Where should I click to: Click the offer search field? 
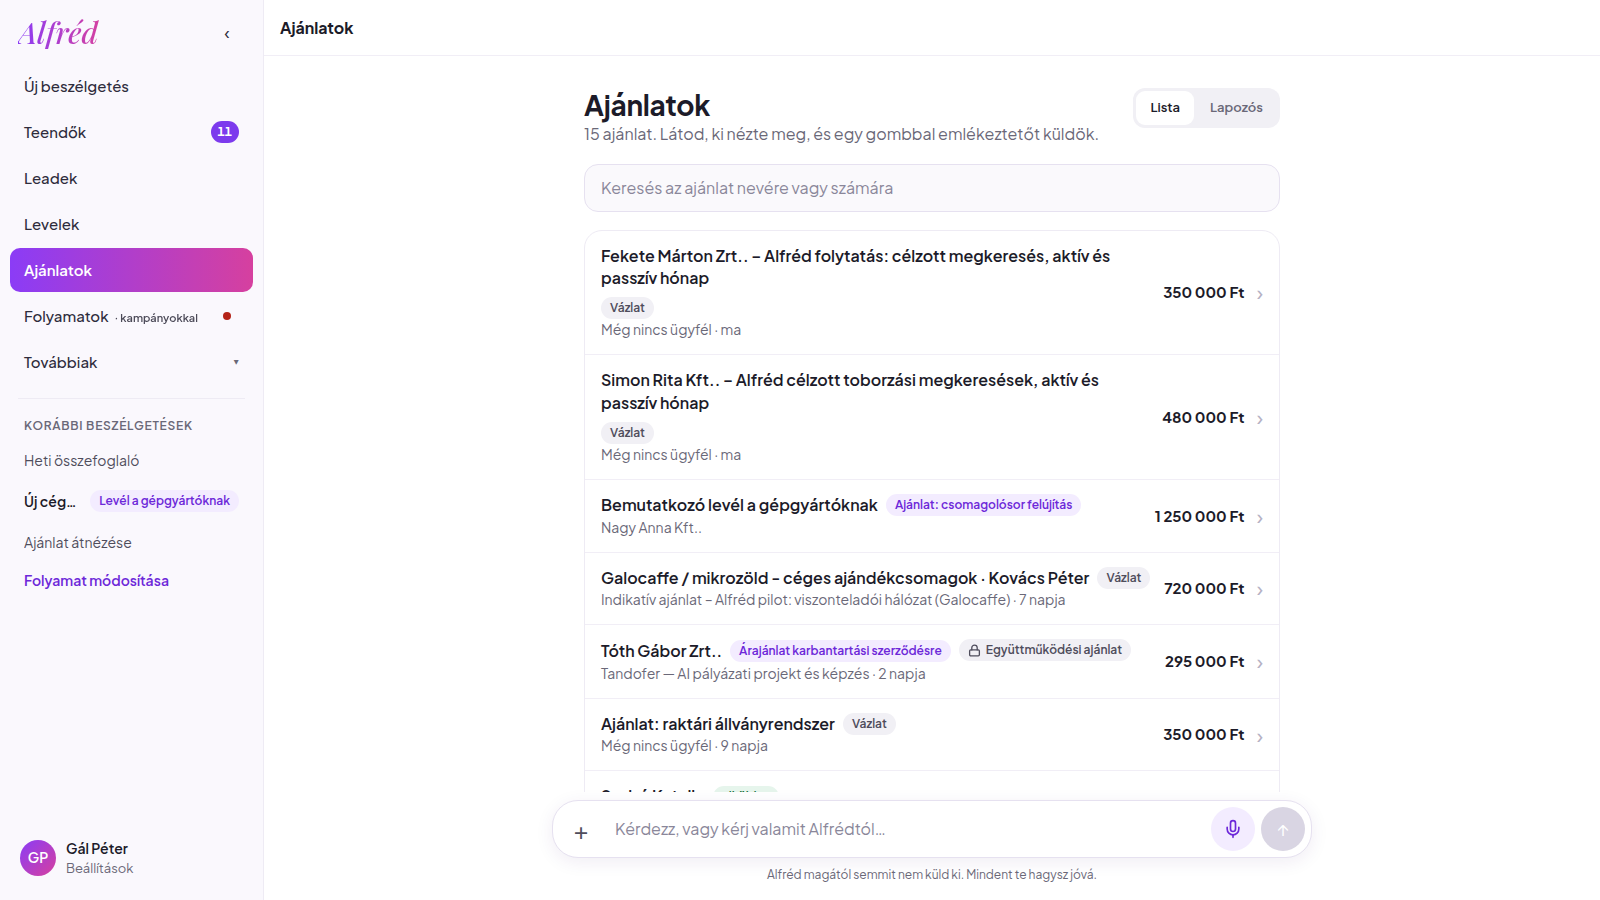(x=931, y=188)
